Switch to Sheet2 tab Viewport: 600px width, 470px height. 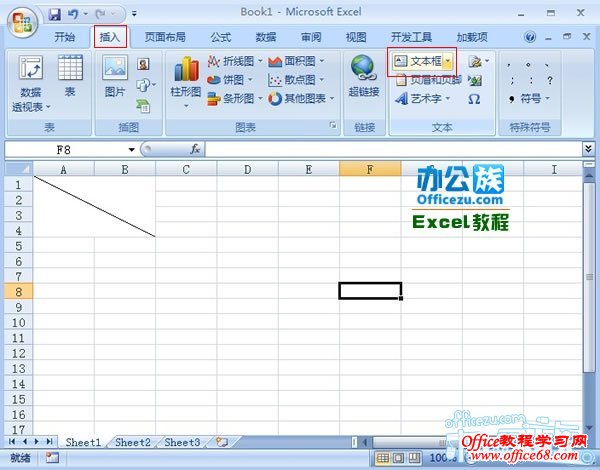[133, 442]
